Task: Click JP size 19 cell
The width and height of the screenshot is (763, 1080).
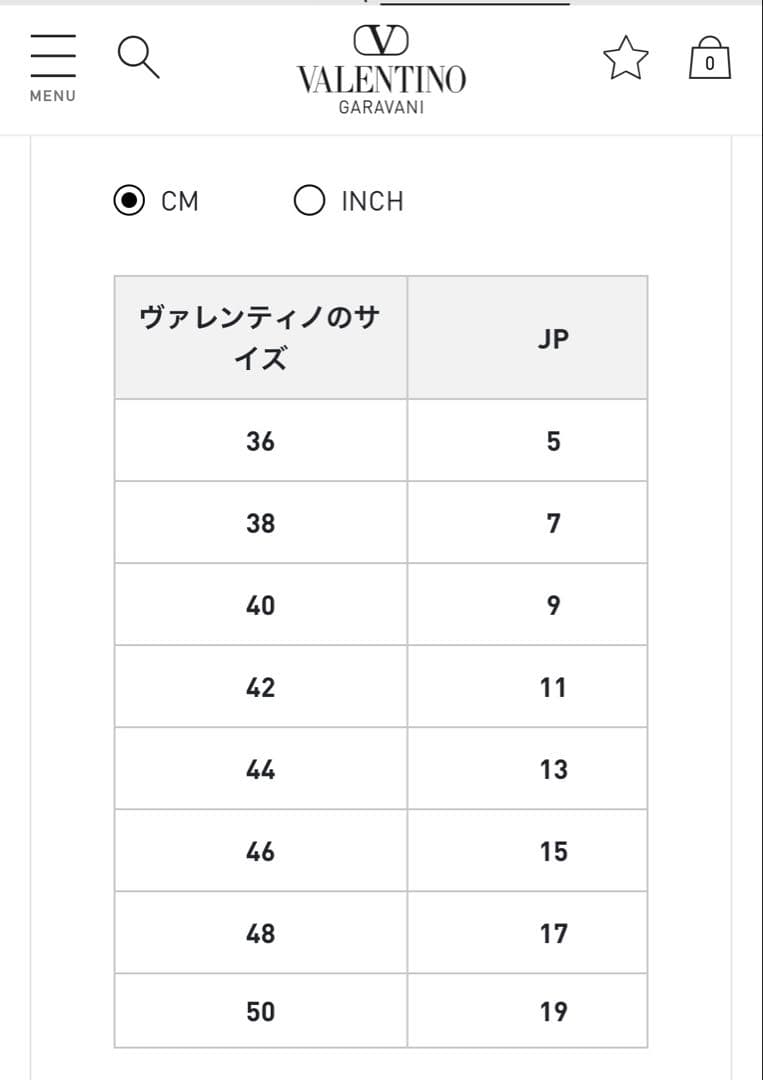Action: tap(553, 1011)
